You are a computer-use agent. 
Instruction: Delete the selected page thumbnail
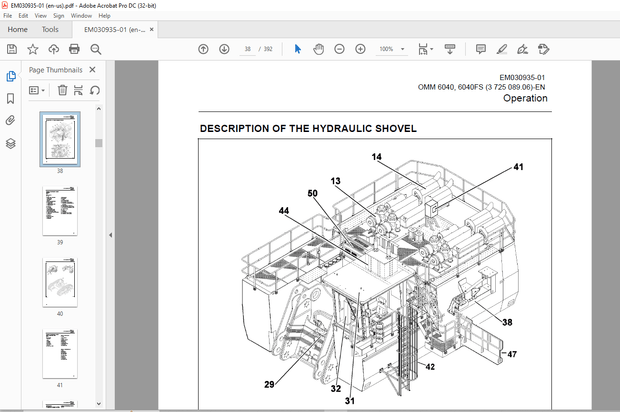[x=62, y=90]
